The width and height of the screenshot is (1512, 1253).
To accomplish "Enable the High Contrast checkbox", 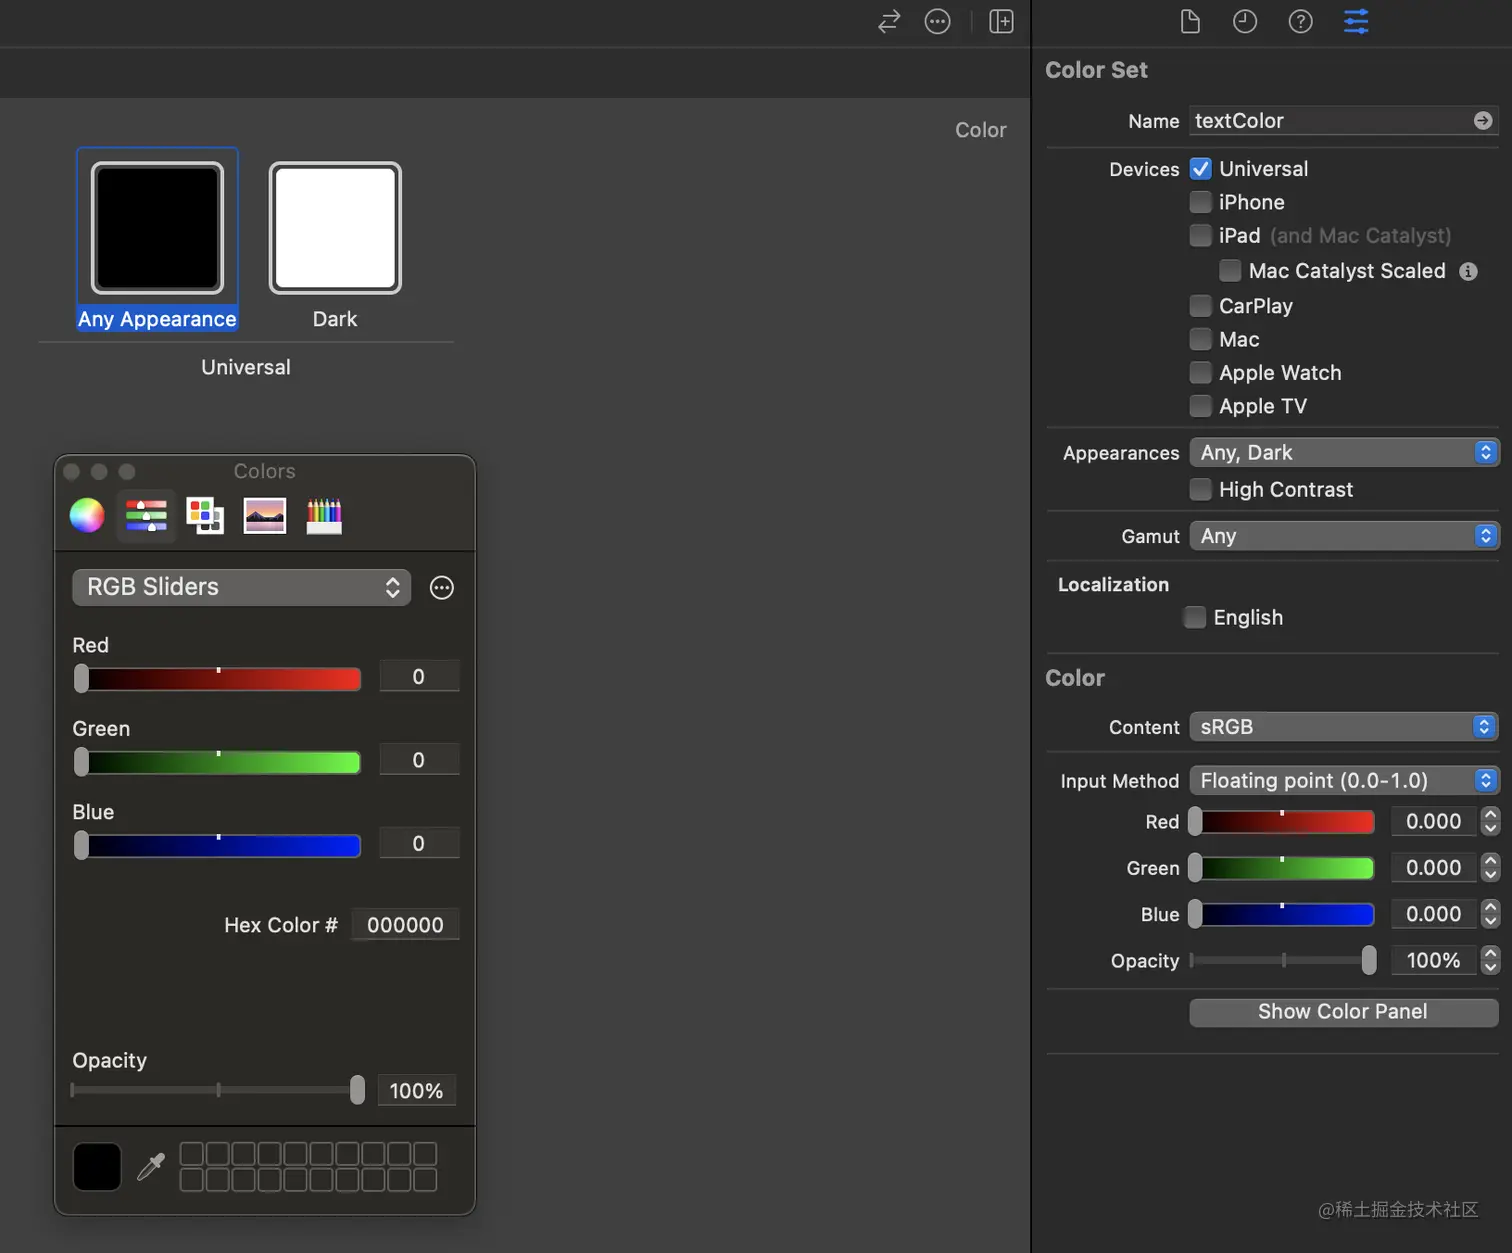I will (1201, 490).
